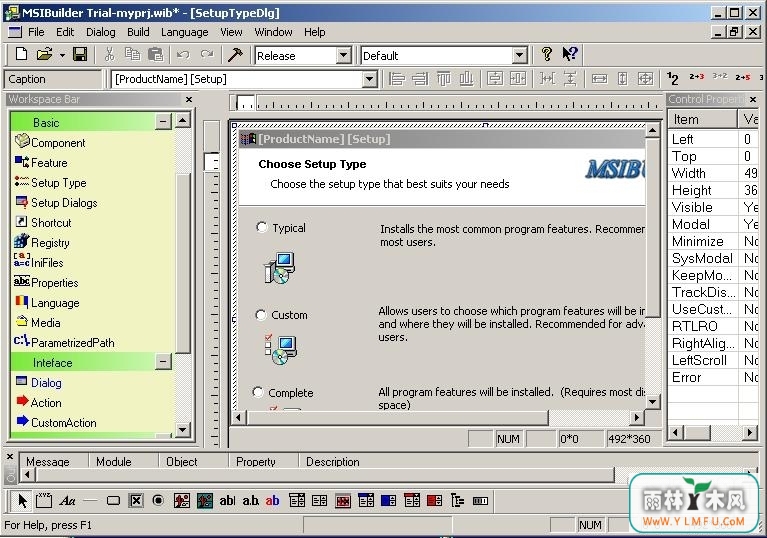Open the Release configuration dropdown
The image size is (767, 538).
pyautogui.click(x=344, y=55)
